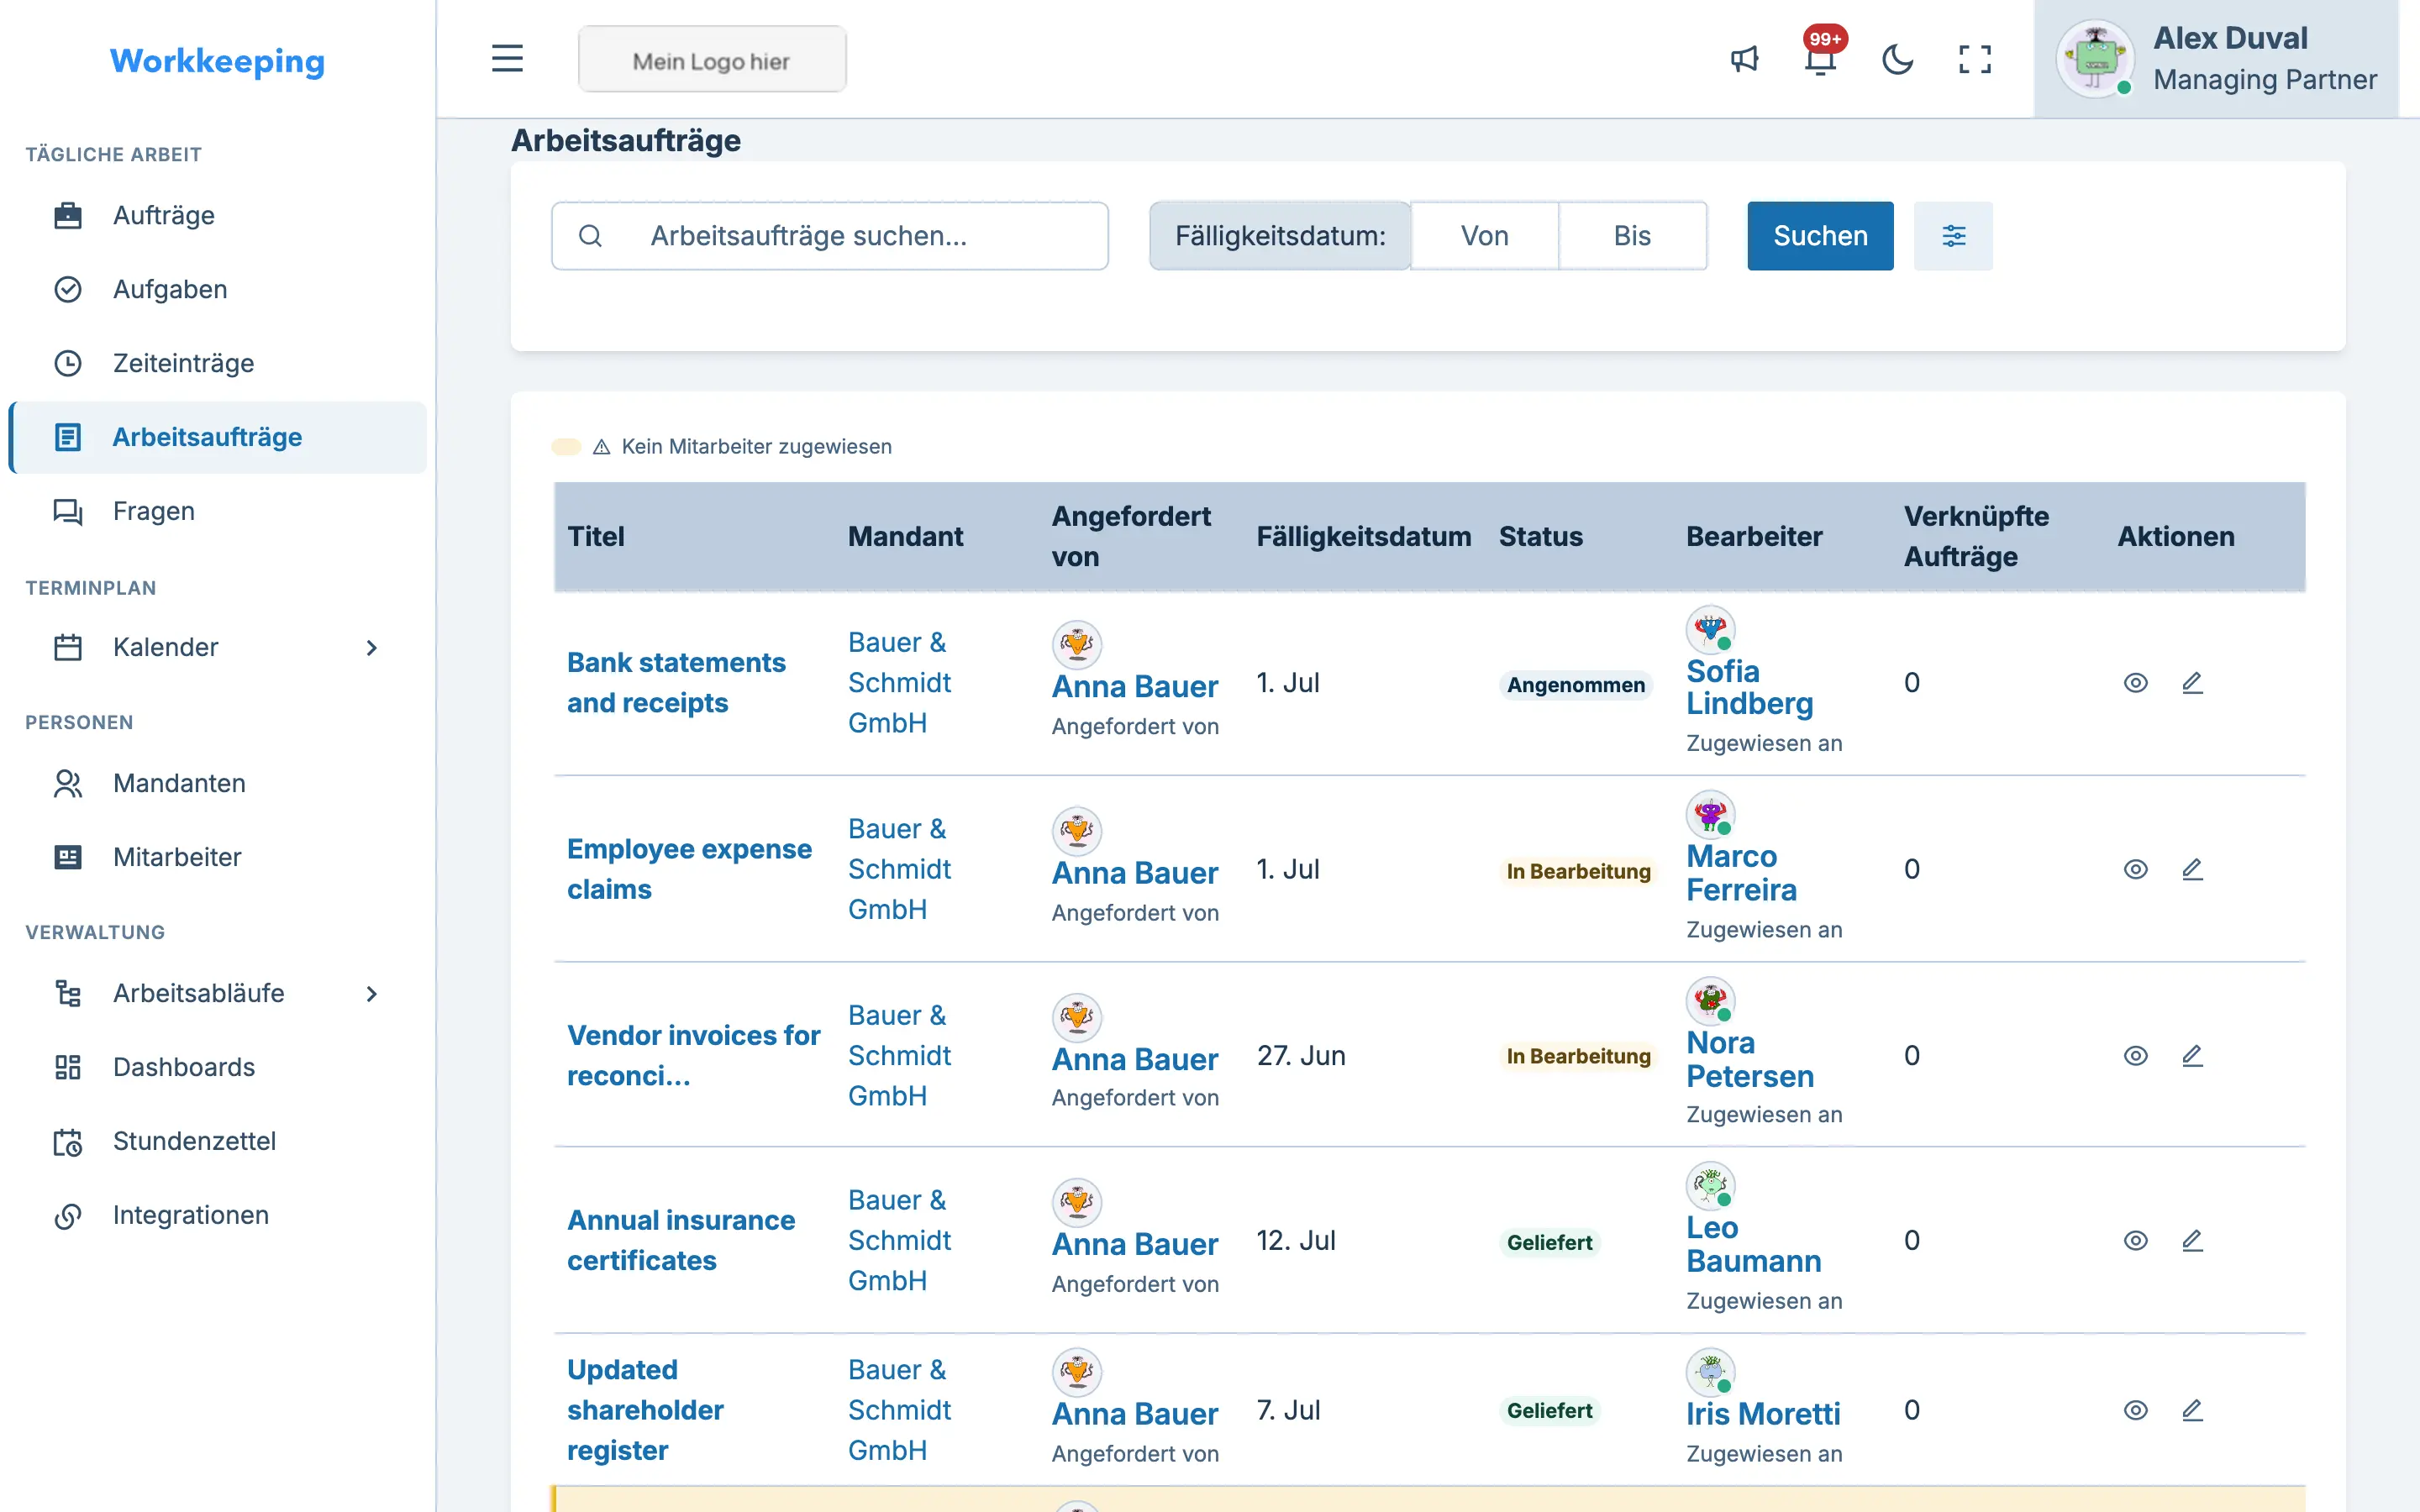Edit the Annual insurance certificates request
Viewport: 2420px width, 1512px height.
(2192, 1241)
